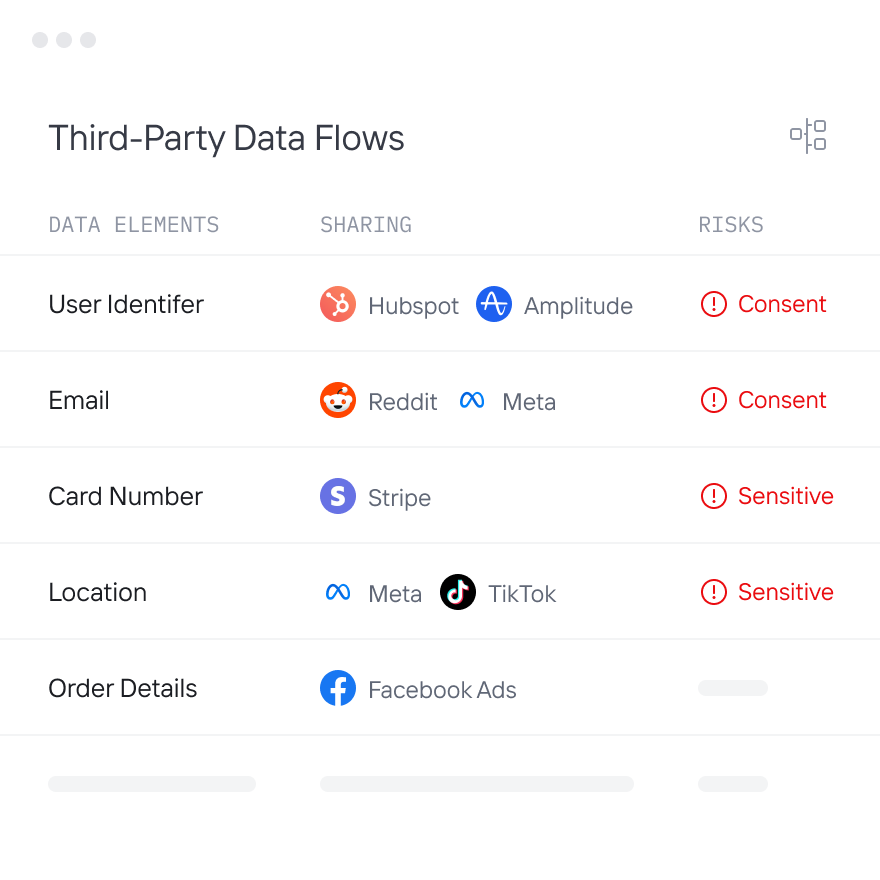This screenshot has height=880, width=880.
Task: Click alert icon in Card Number row
Action: [713, 497]
